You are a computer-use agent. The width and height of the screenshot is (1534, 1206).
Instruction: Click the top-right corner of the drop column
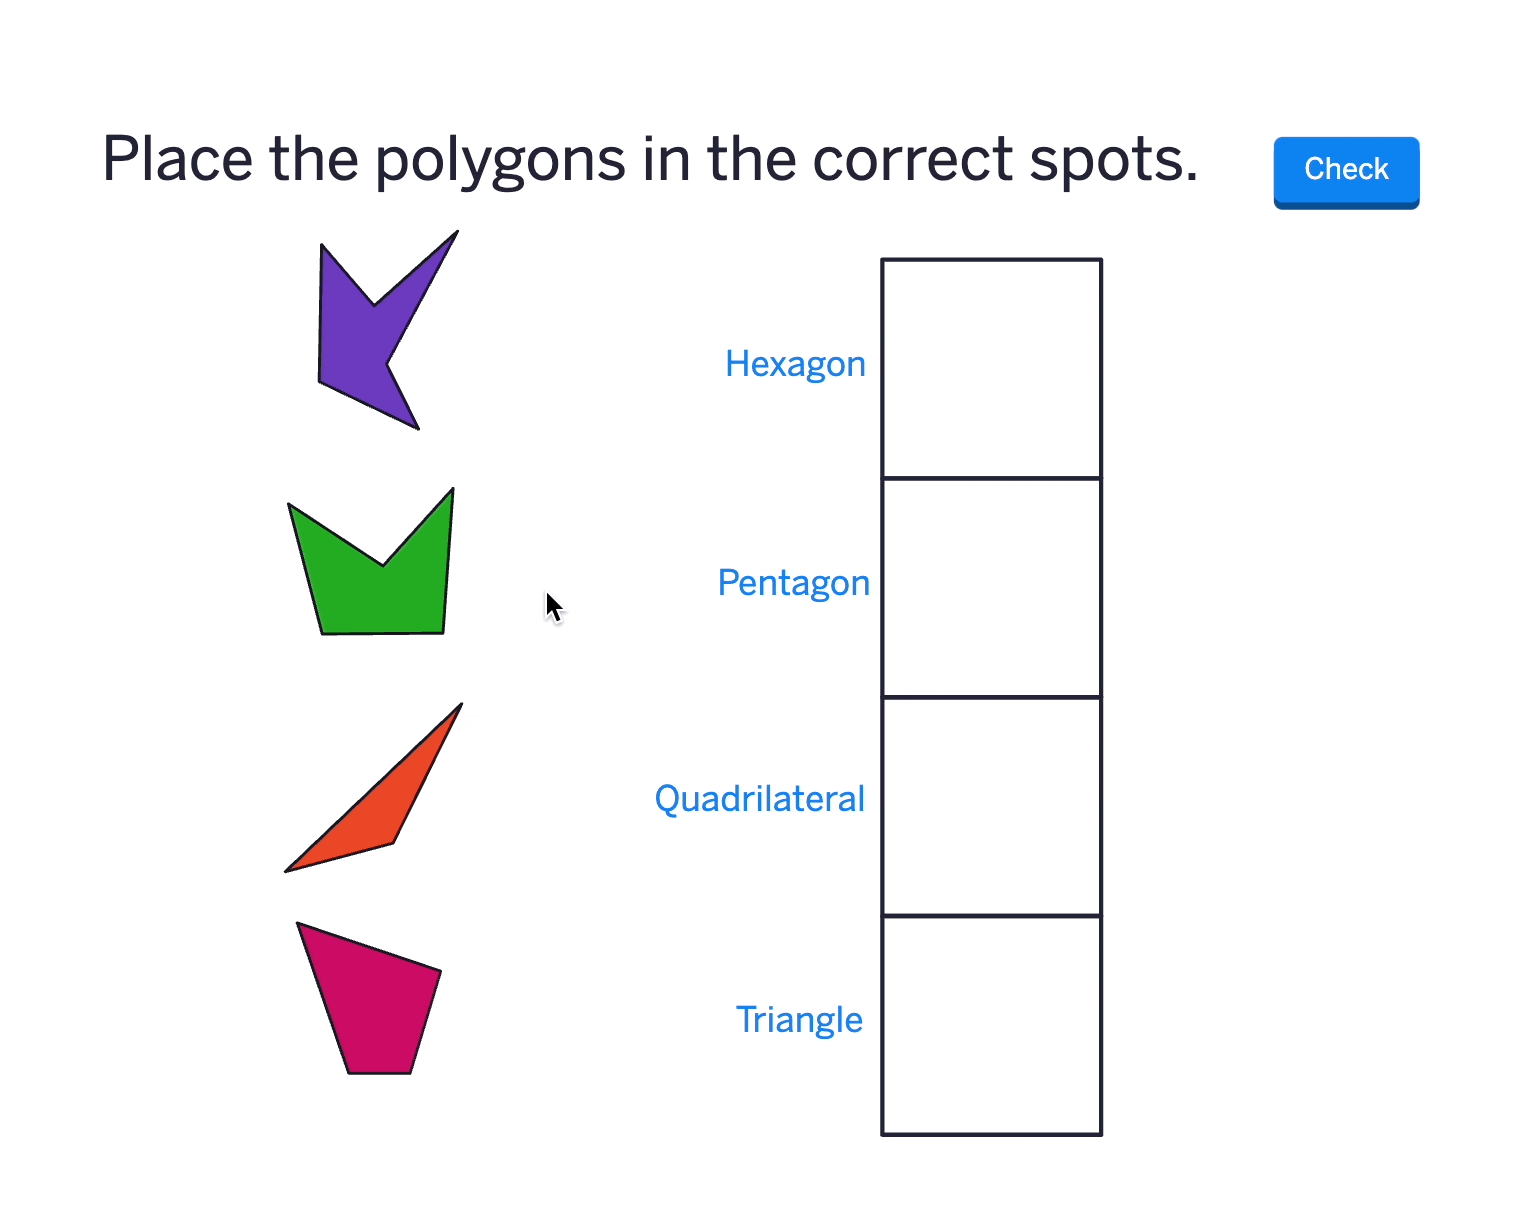coord(1100,258)
